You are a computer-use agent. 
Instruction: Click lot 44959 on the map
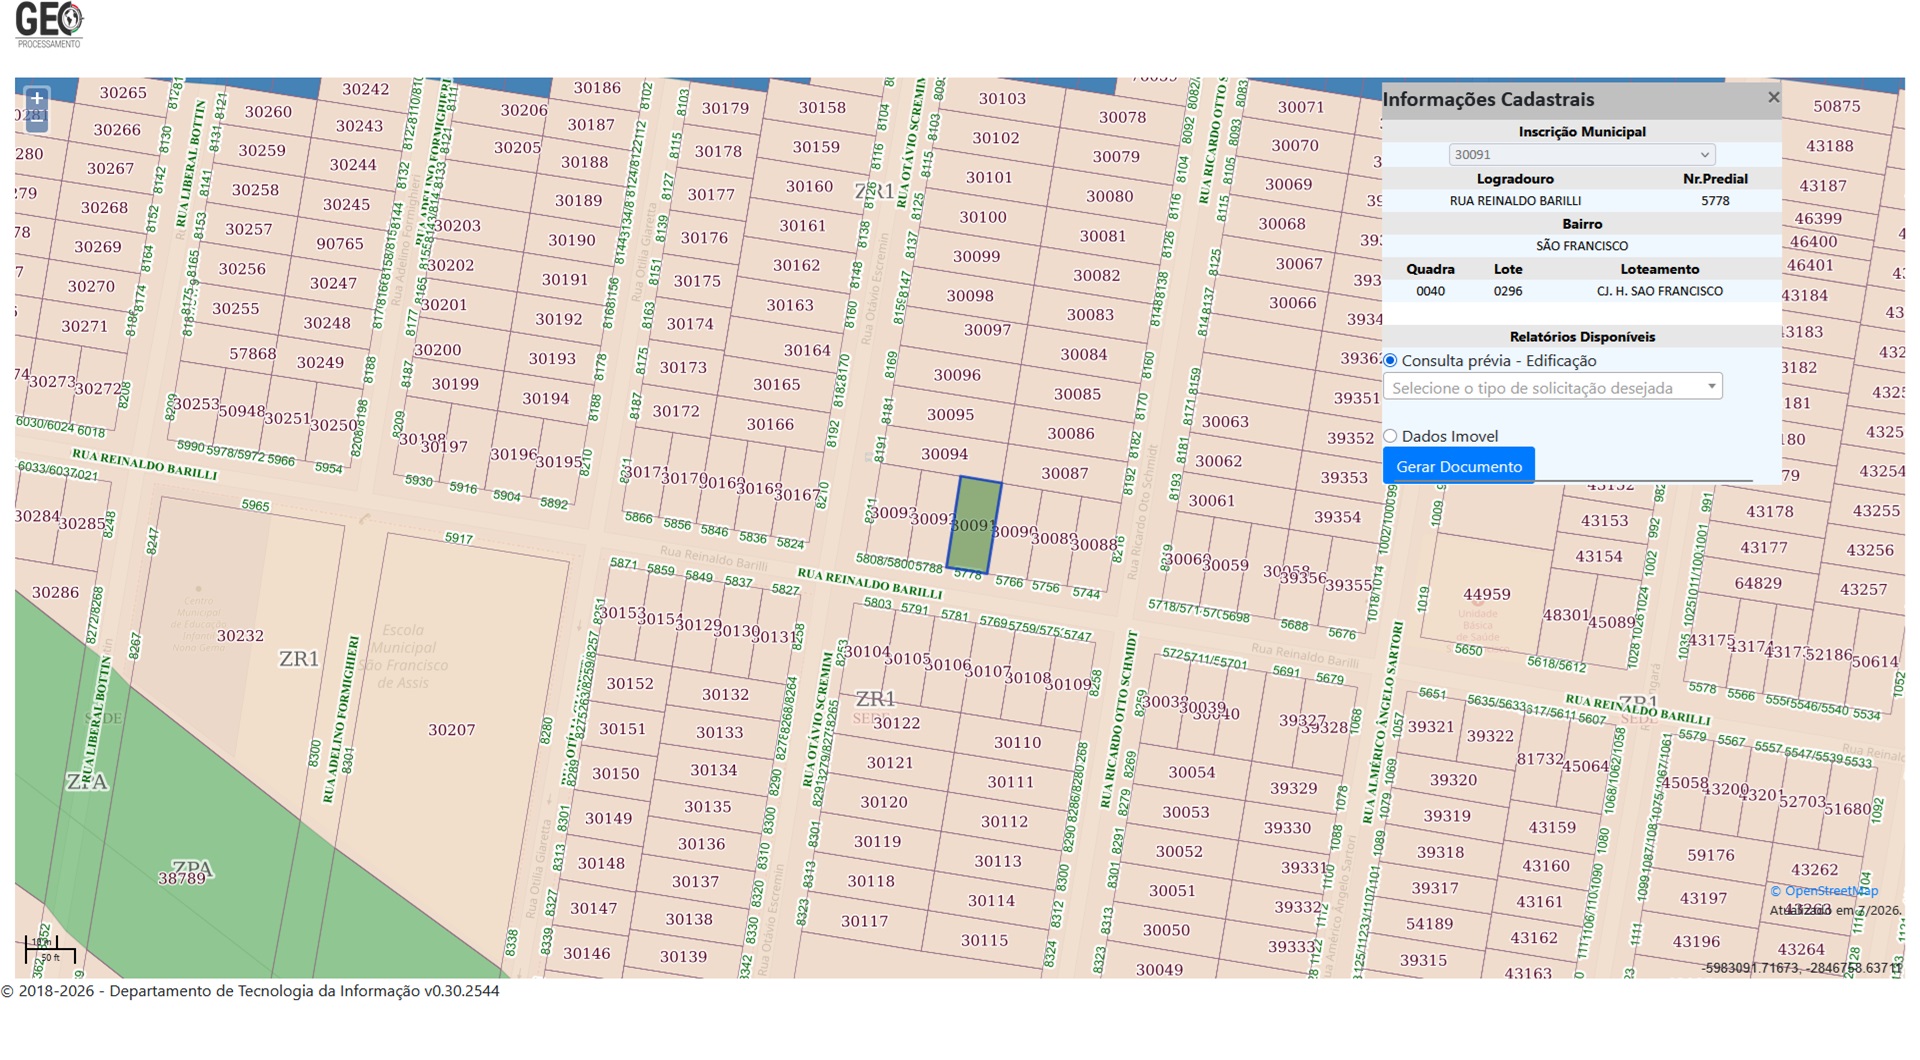point(1487,594)
